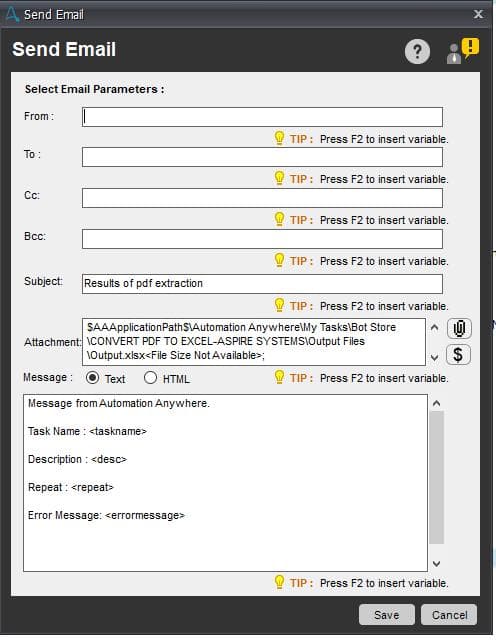Click the paperclip attach file icon

[459, 328]
